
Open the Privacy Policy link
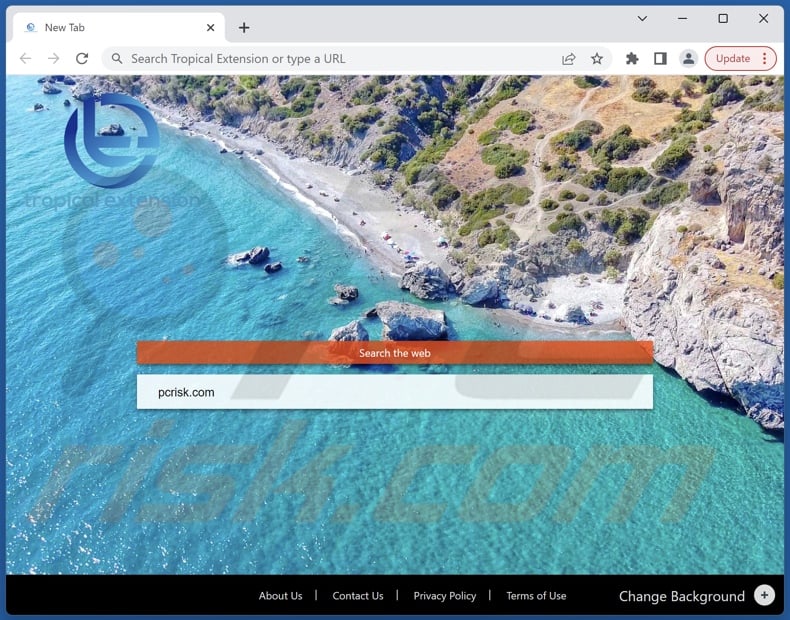click(445, 596)
